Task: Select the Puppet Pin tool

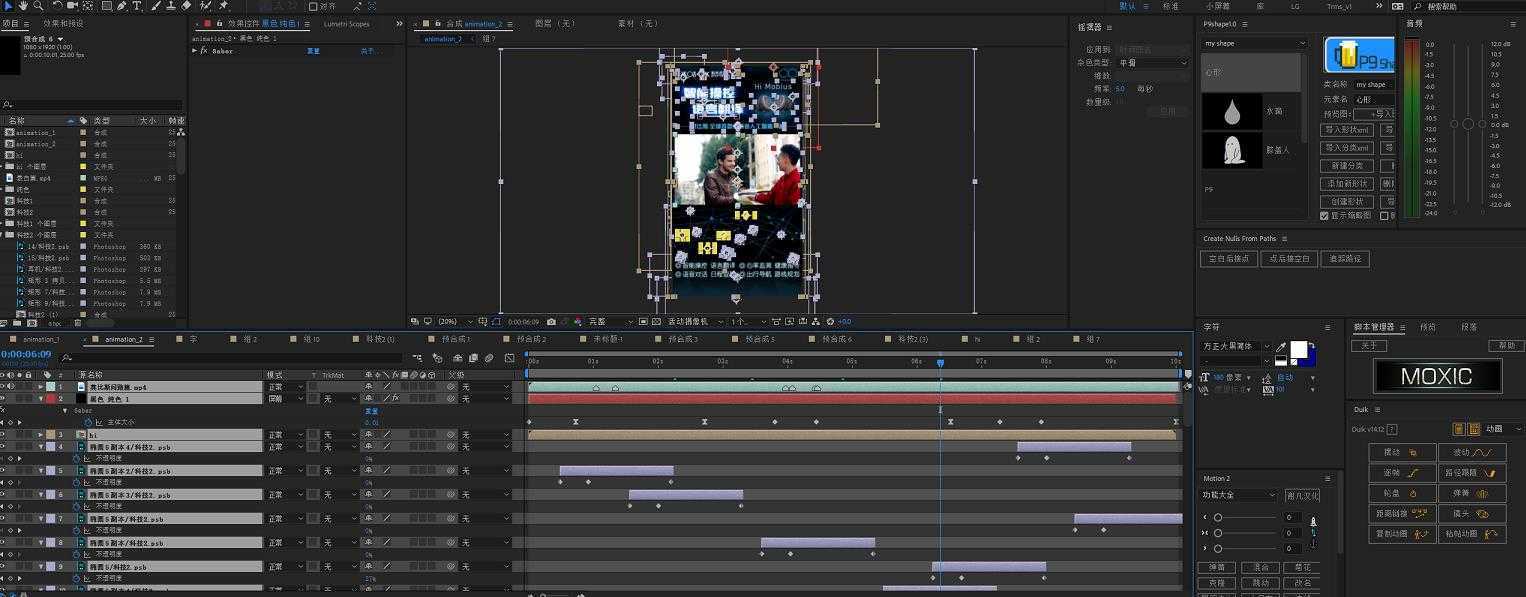Action: (x=223, y=6)
